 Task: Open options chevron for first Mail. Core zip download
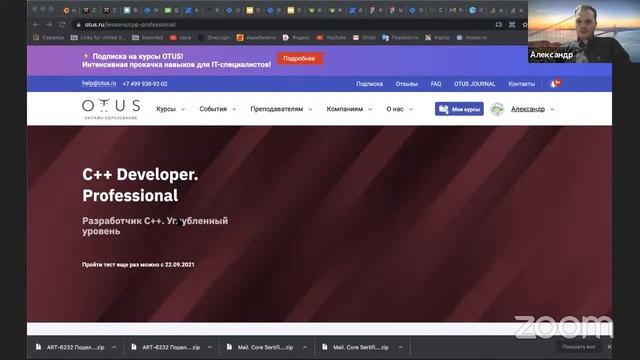(305, 347)
